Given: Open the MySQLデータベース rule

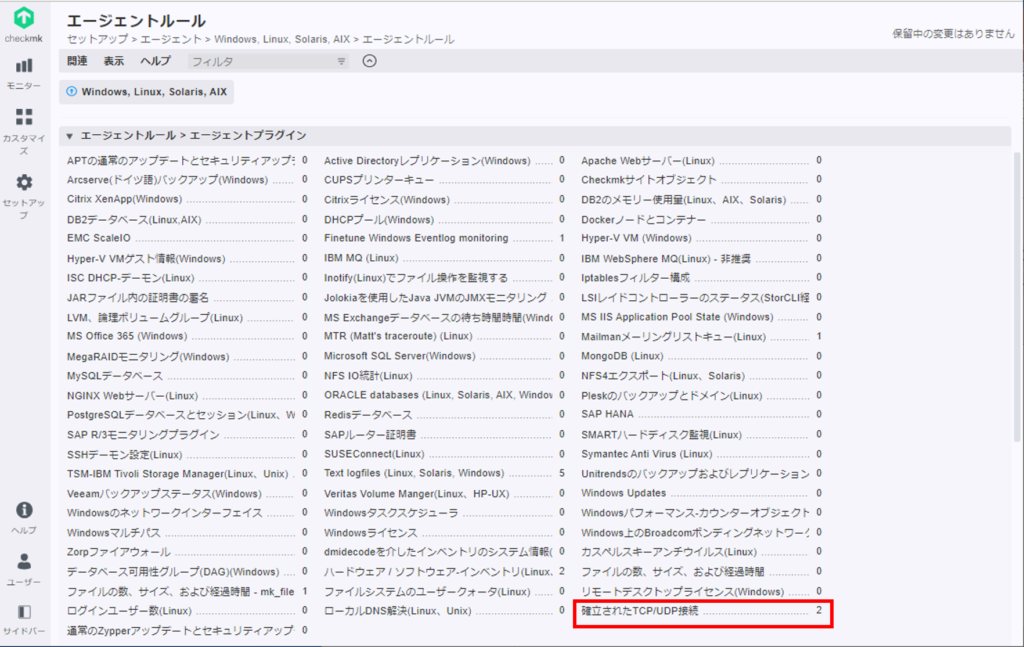Looking at the screenshot, I should pos(115,376).
